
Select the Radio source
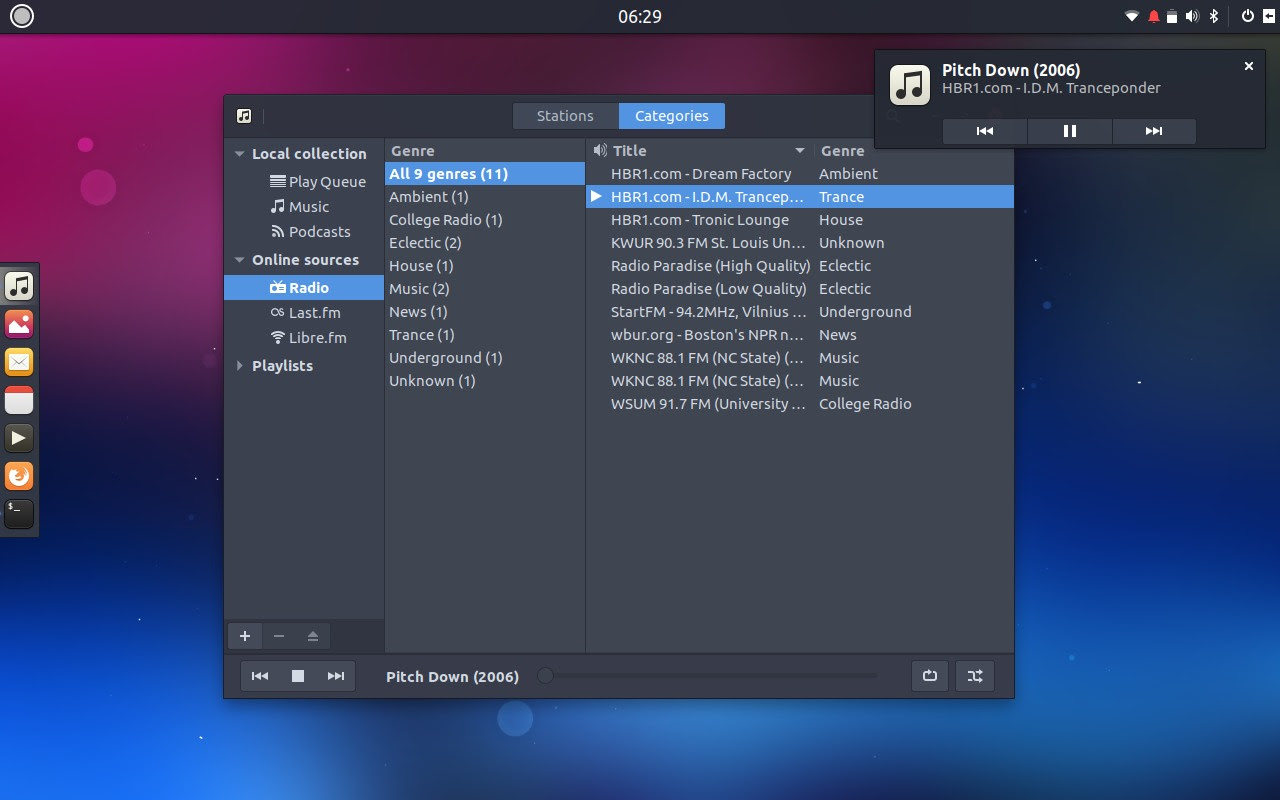click(x=304, y=288)
